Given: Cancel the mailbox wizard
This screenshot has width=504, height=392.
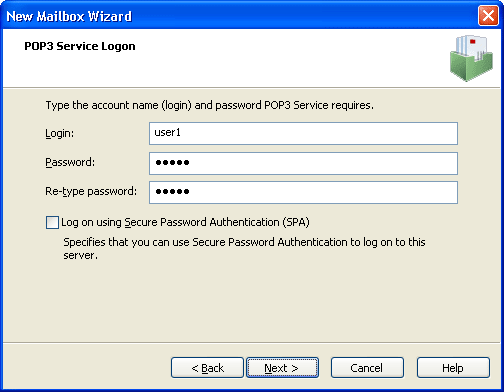Looking at the screenshot, I should (367, 368).
